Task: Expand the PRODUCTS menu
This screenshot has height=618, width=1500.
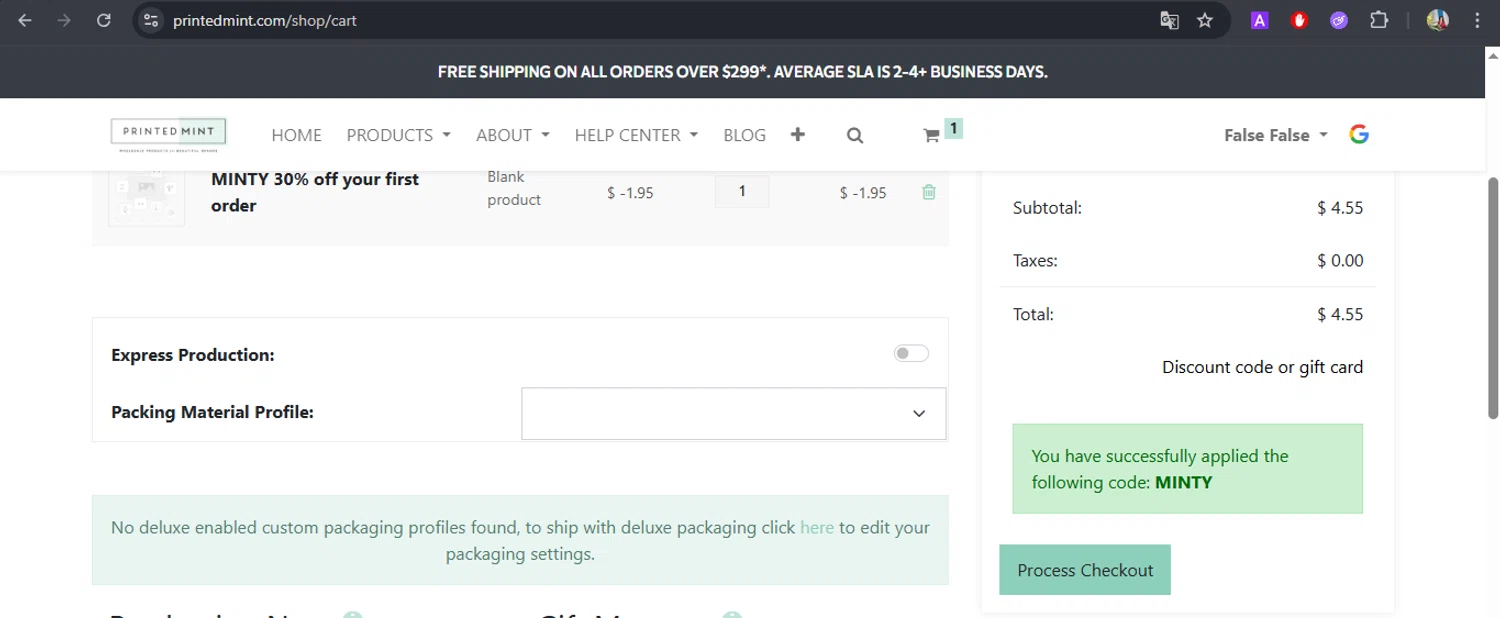Action: pyautogui.click(x=398, y=135)
